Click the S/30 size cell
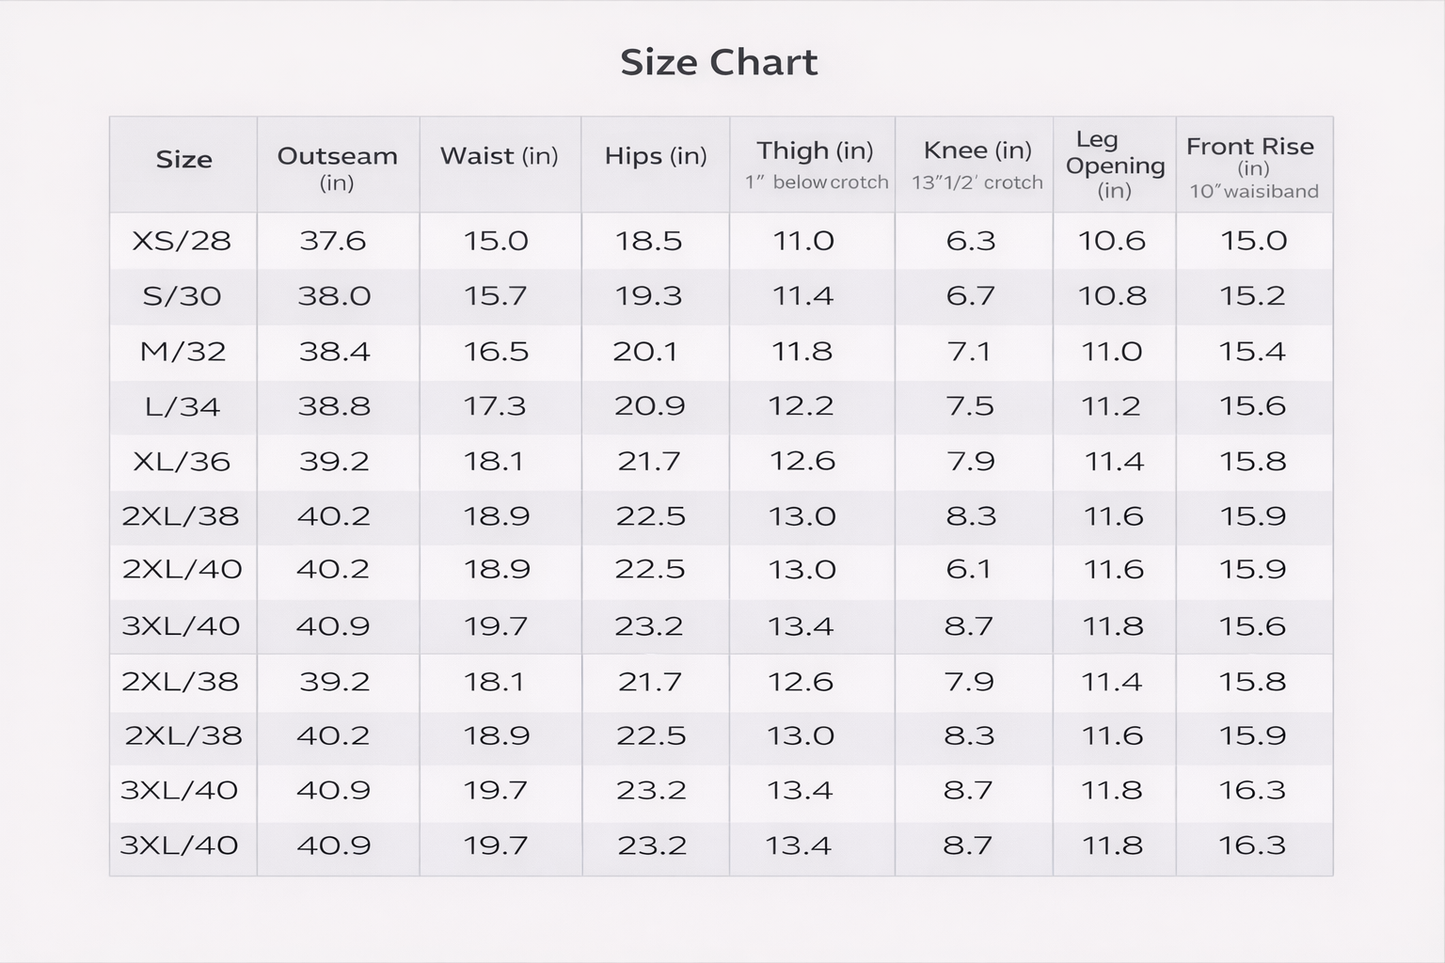This screenshot has height=963, width=1445. pos(181,296)
